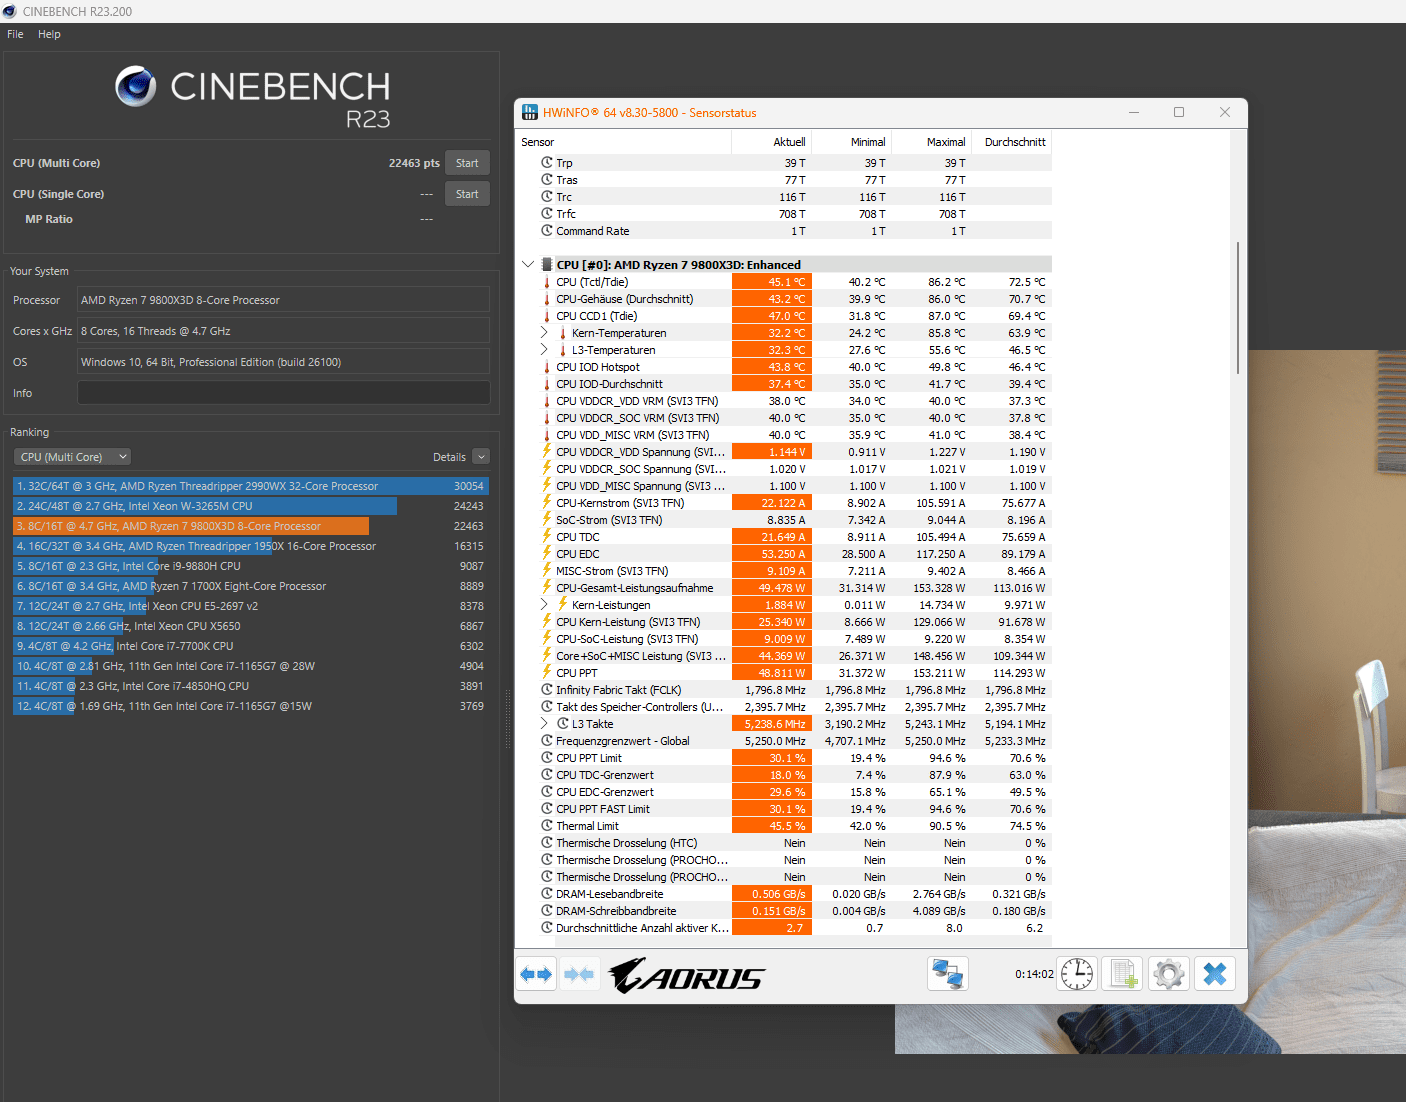
Task: Click the Cinebench logo icon in title bar
Action: pos(10,11)
